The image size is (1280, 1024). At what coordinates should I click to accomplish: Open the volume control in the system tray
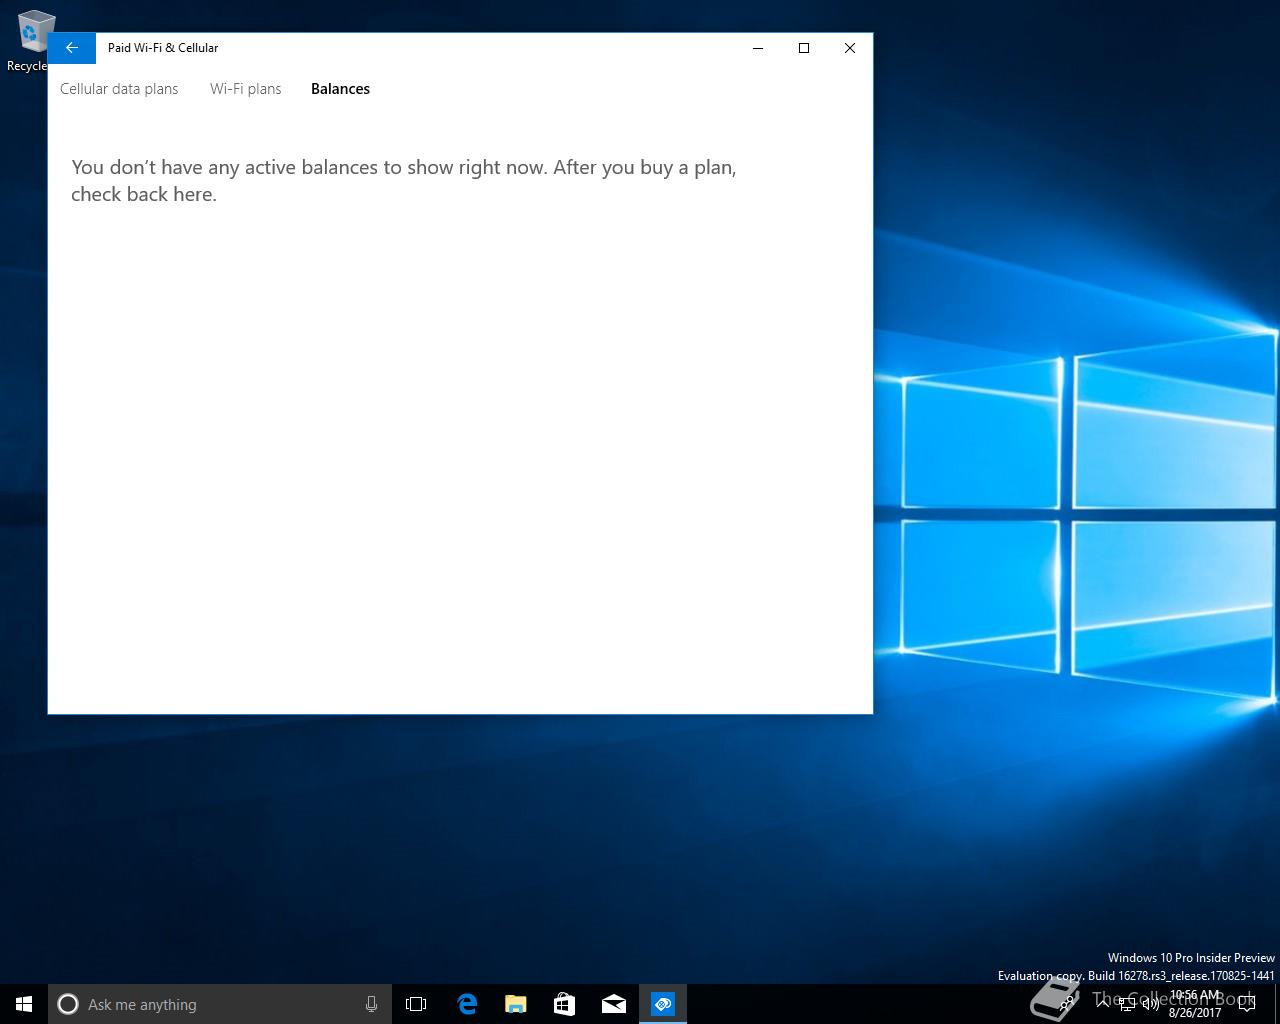point(1151,1004)
